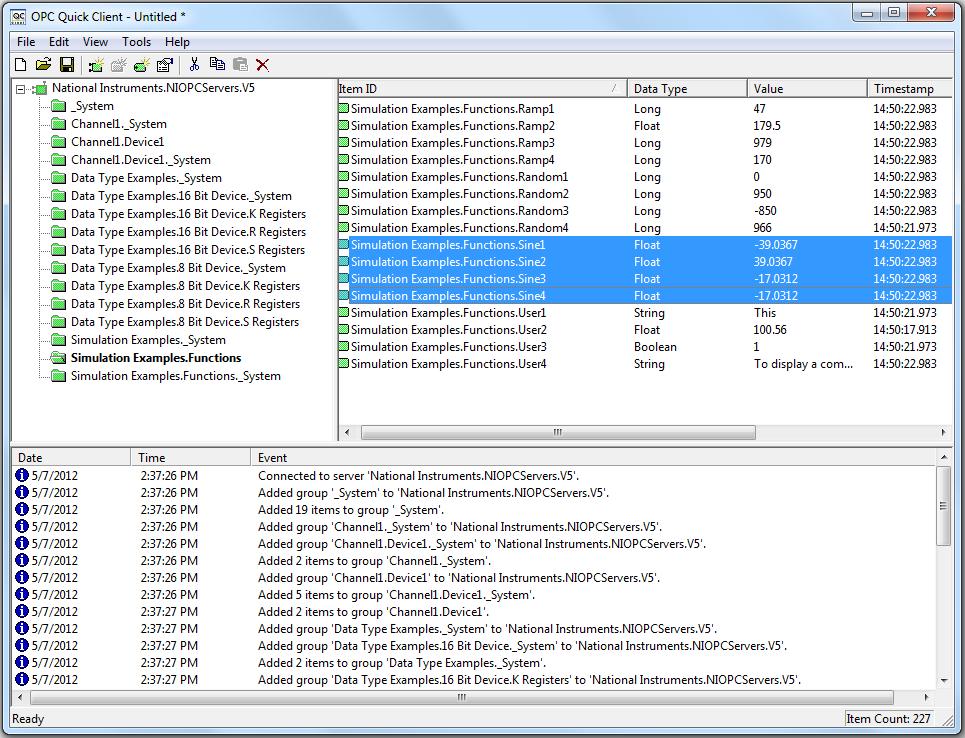Collapse the National Instruments.NIOPCServers.V5 tree node
Image resolution: width=965 pixels, height=738 pixels.
point(22,89)
